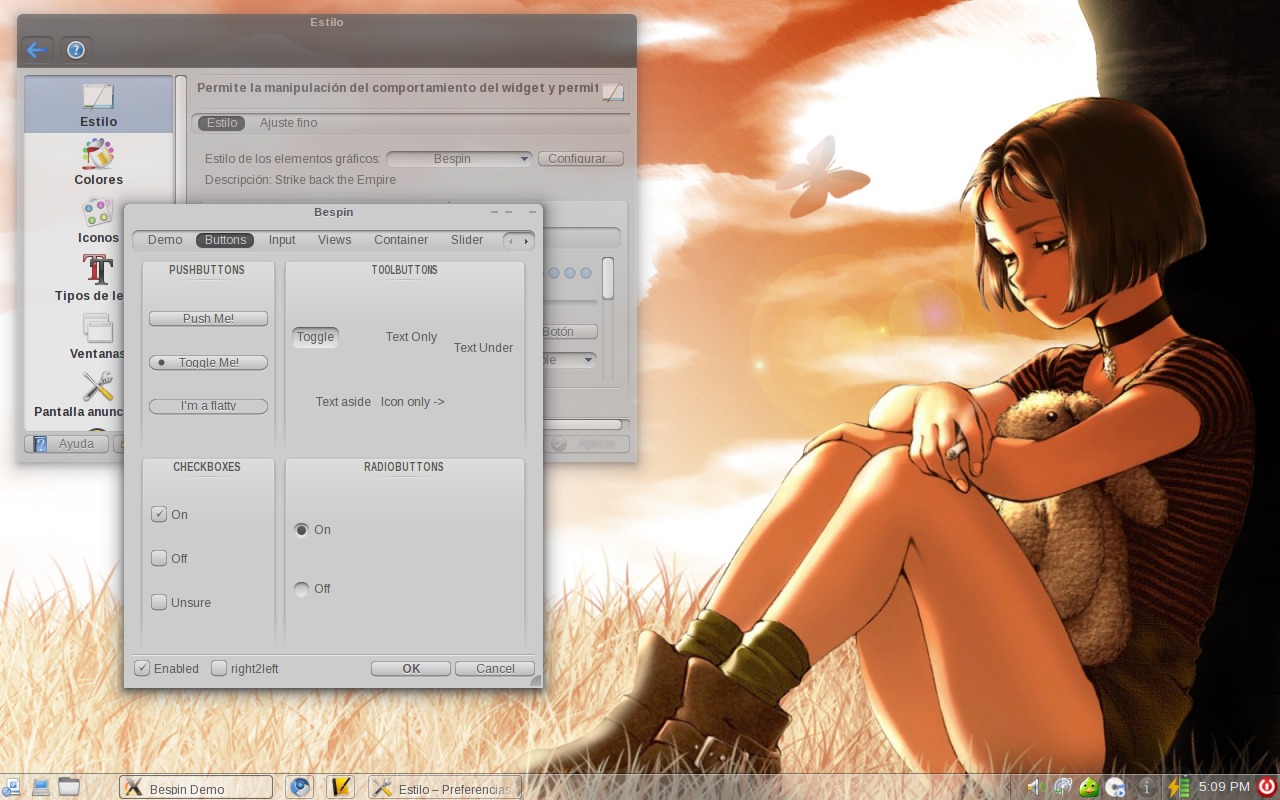The width and height of the screenshot is (1280, 800).
Task: Click the "I'm a flatty" button
Action: click(208, 406)
